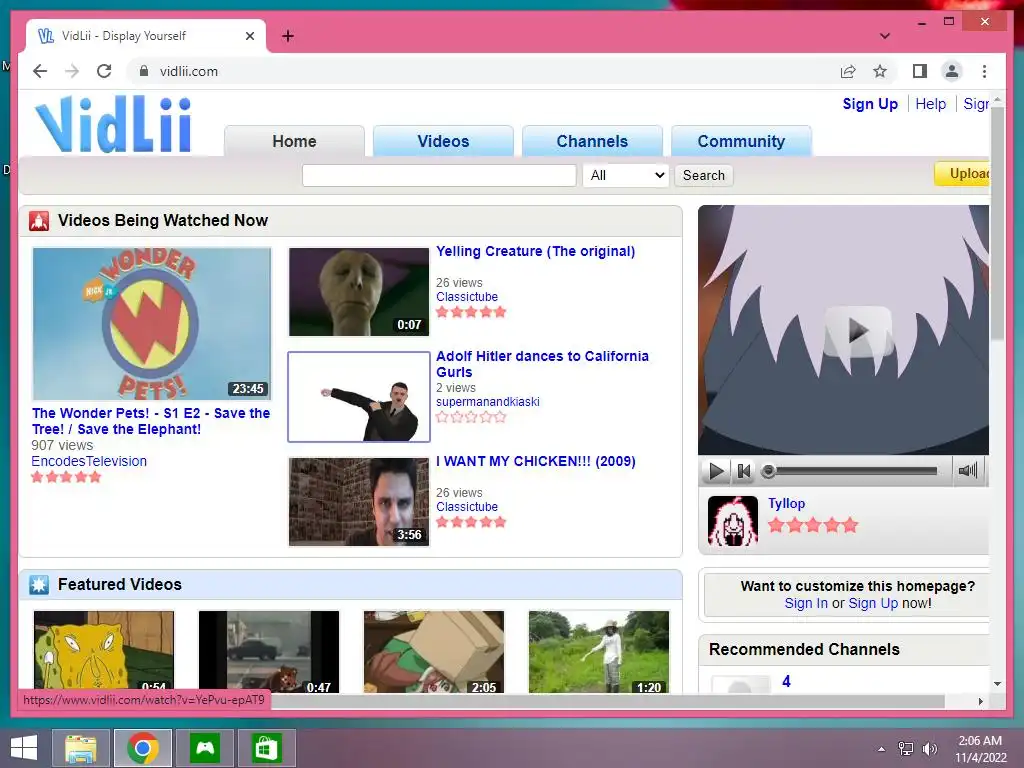
Task: Show hidden system tray icons
Action: (882, 749)
